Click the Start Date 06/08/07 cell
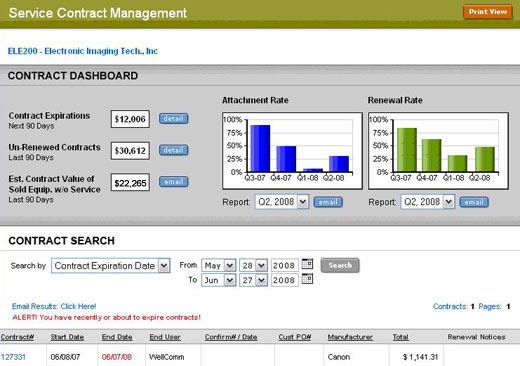Screen dimensions: 520x366 point(65,357)
